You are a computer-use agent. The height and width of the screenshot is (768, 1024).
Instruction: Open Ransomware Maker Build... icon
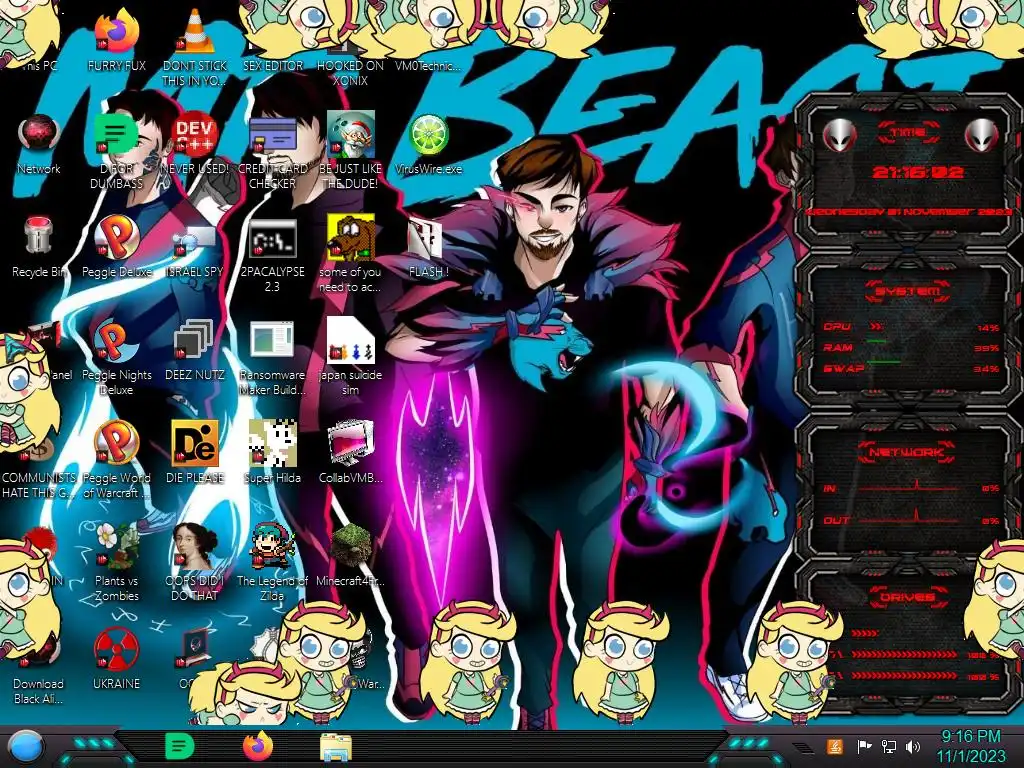click(x=273, y=341)
